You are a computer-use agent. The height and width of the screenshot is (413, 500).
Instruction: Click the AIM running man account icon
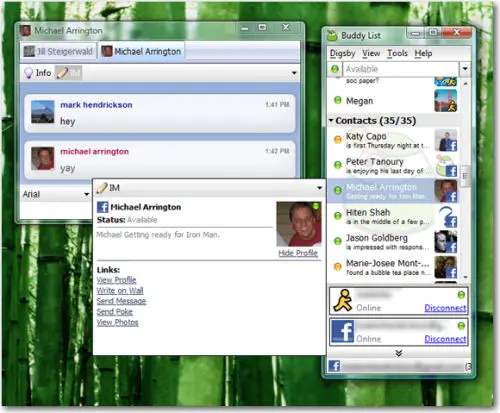pos(342,300)
